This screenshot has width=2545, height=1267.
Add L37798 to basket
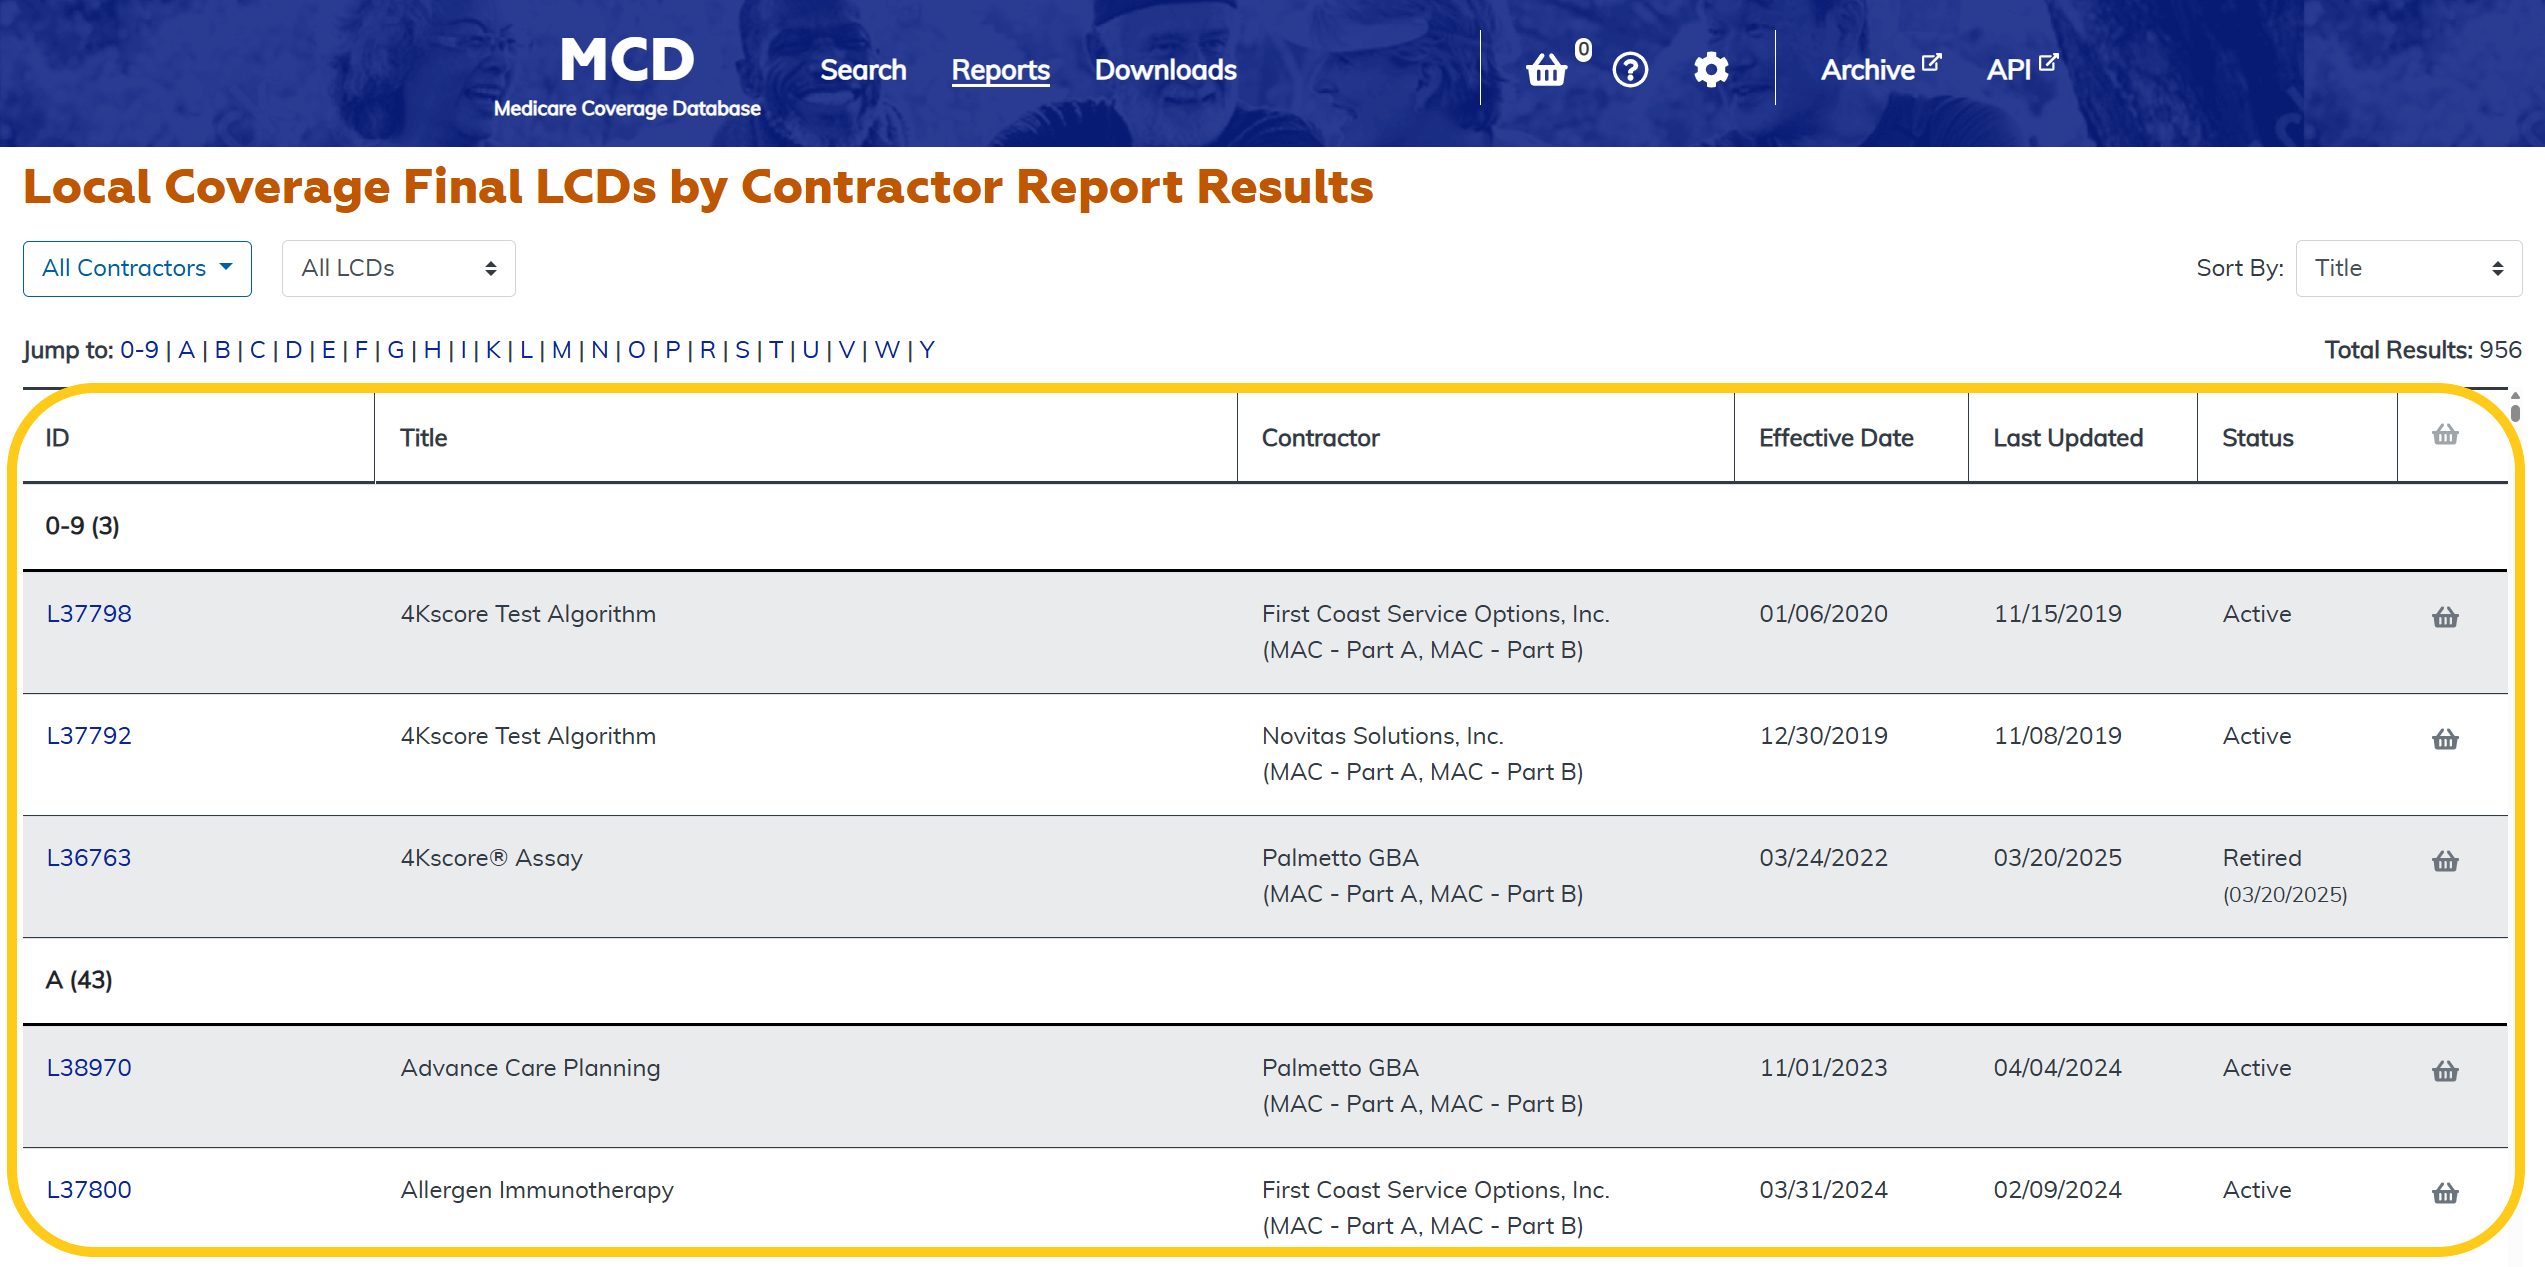pos(2445,617)
